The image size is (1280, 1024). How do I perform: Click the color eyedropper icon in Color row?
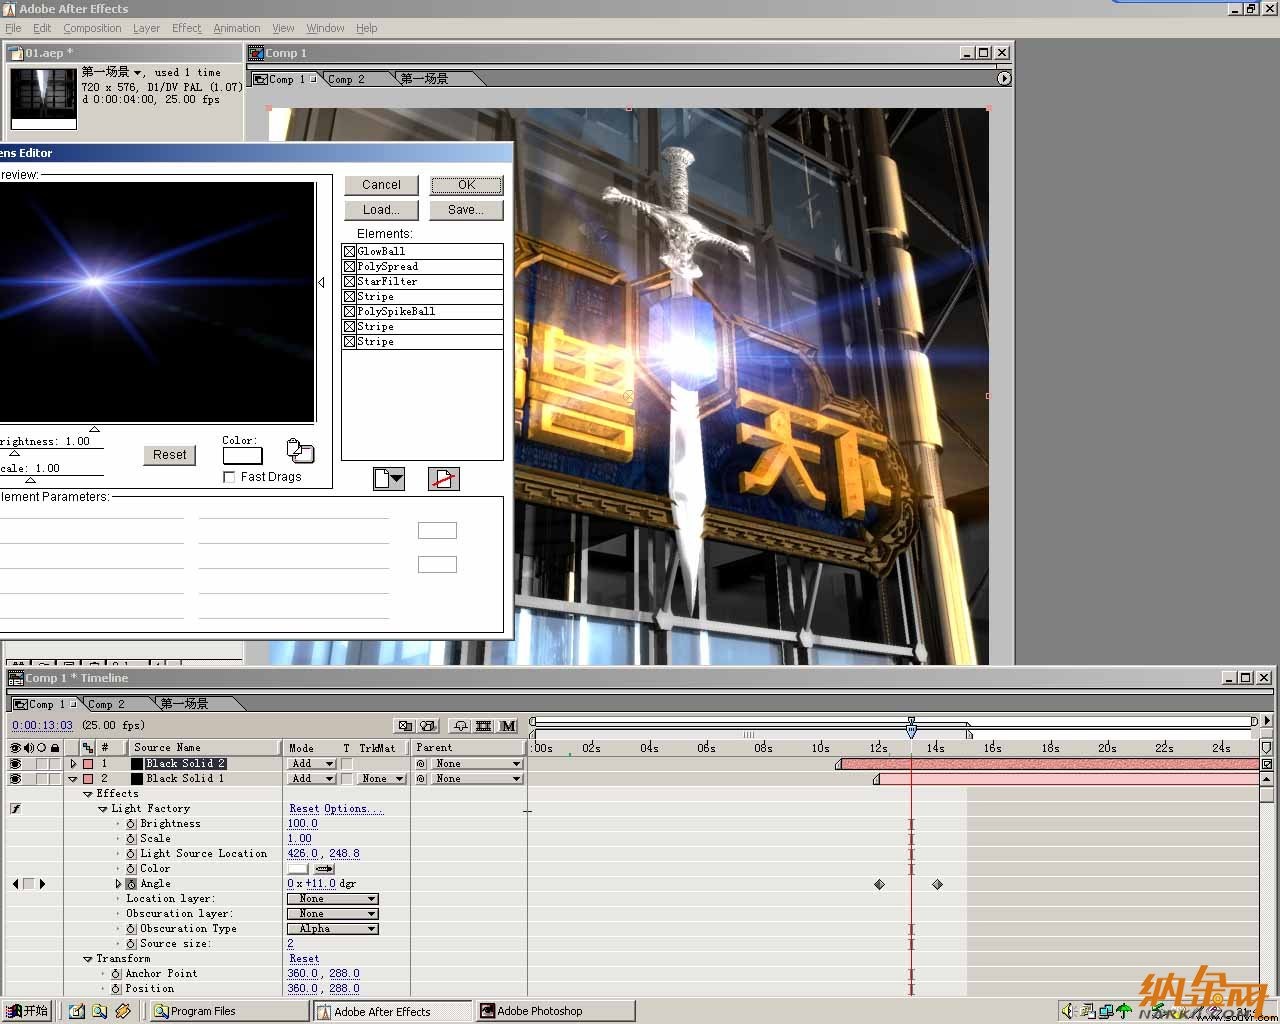coord(324,869)
